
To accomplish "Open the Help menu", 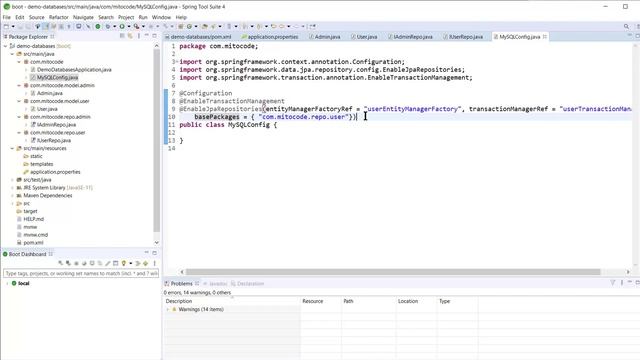I will click(181, 17).
